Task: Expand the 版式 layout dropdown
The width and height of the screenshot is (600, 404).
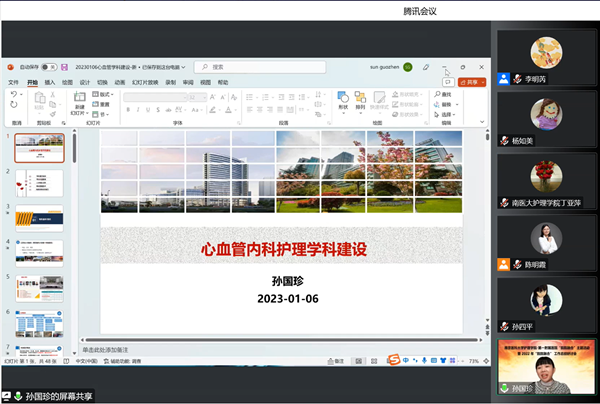Action: click(x=104, y=94)
